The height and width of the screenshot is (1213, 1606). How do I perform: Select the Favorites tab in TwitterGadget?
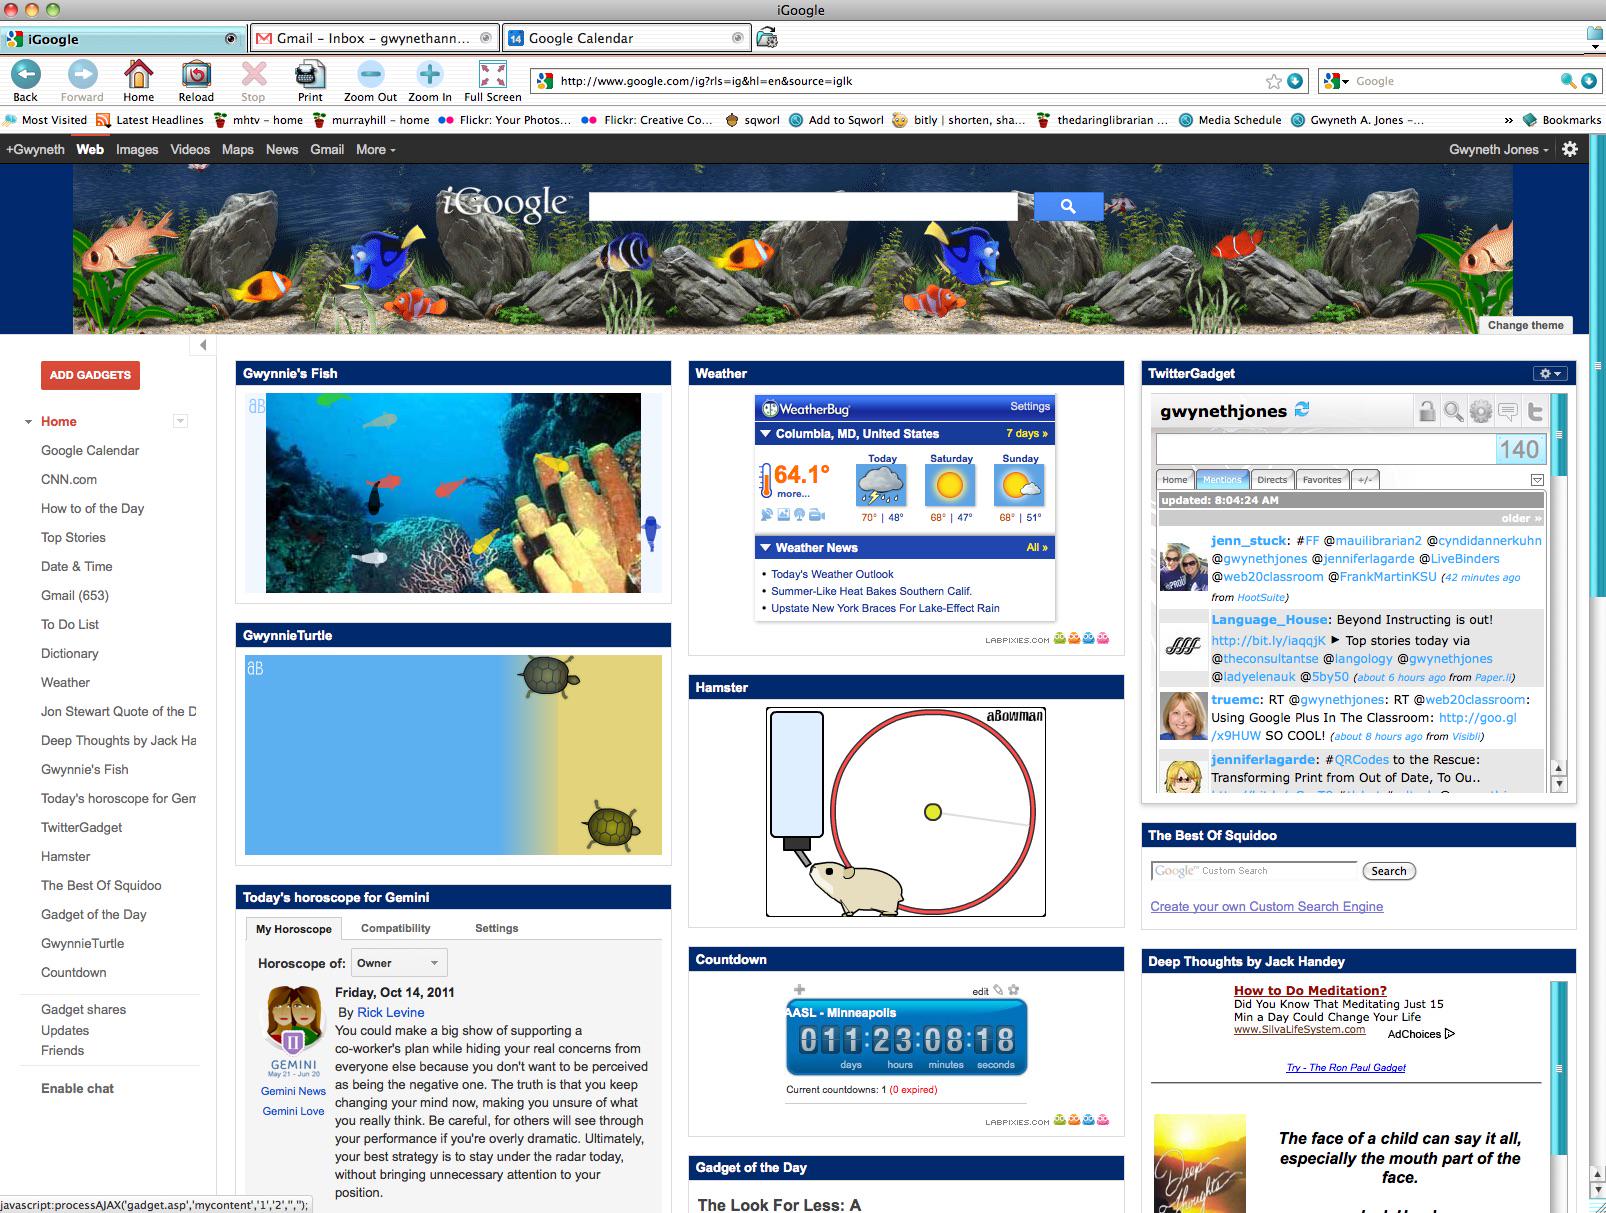1322,480
